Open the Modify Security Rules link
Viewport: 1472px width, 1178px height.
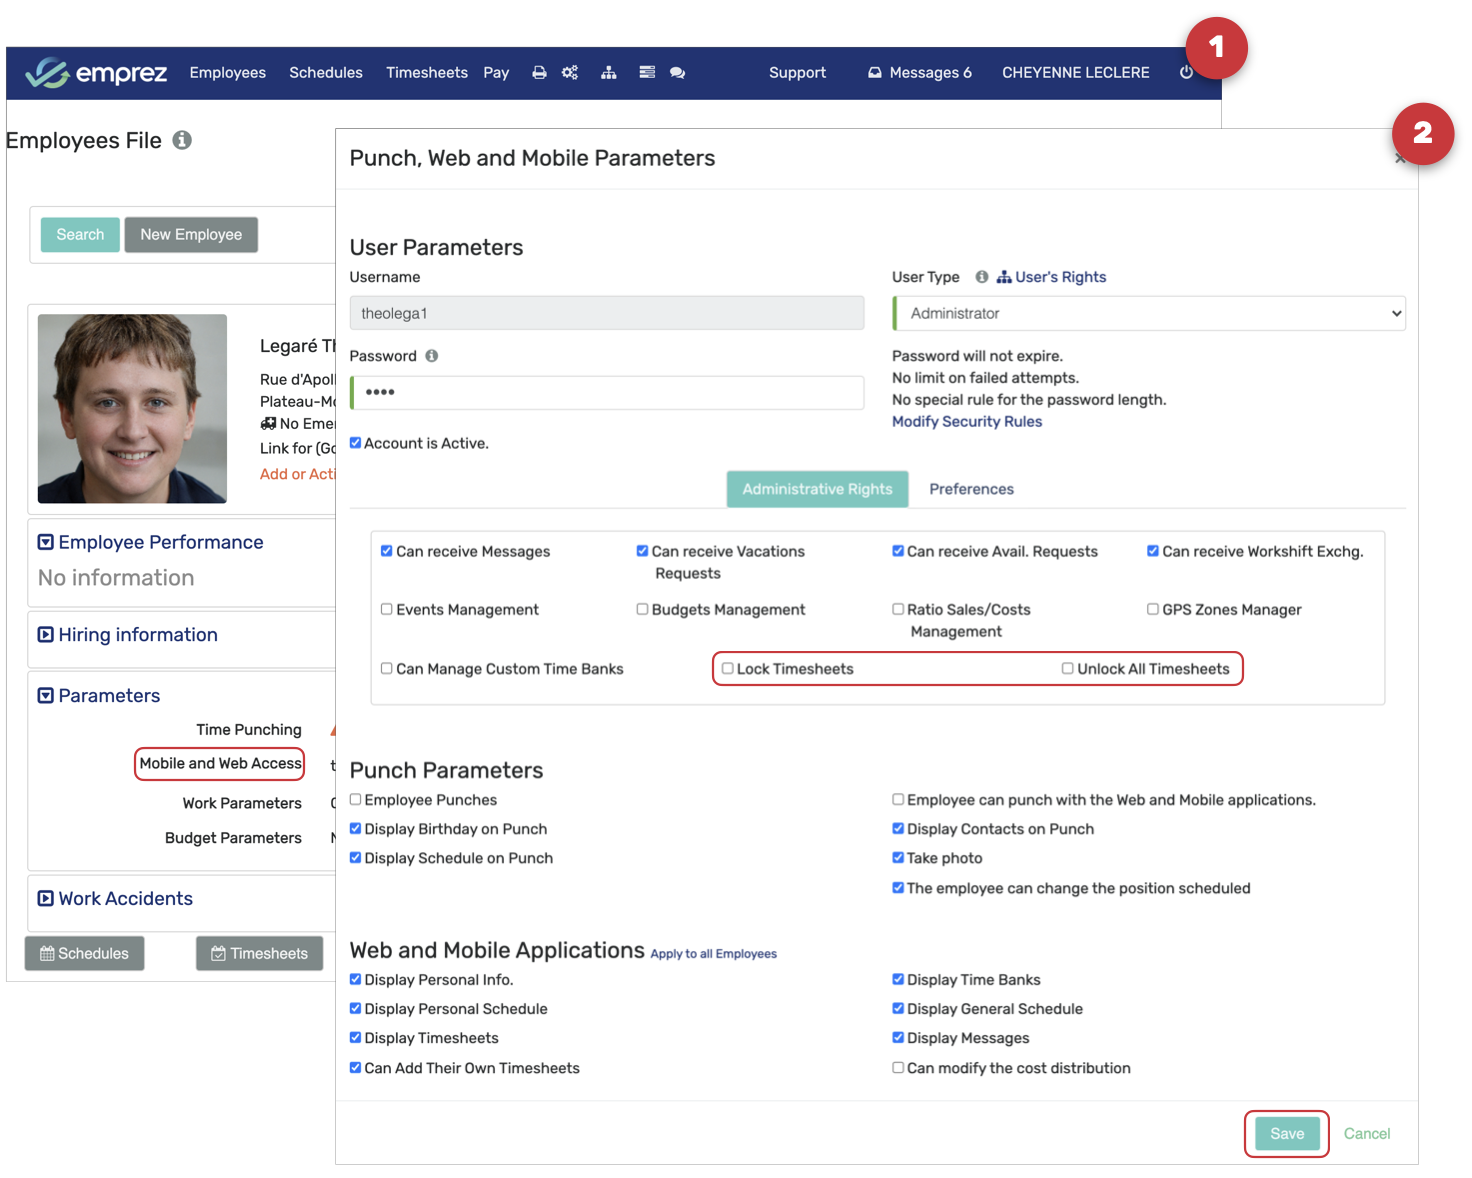tap(966, 422)
